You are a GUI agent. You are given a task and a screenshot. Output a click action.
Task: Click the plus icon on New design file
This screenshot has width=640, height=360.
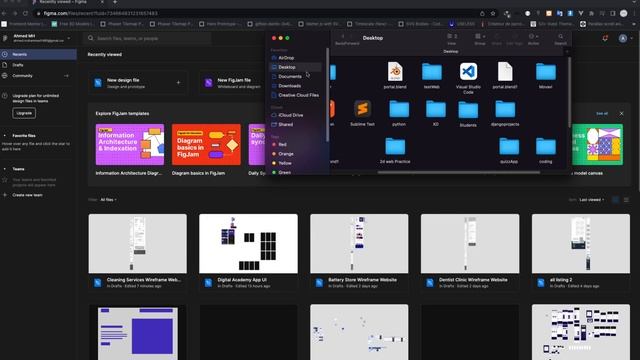(x=178, y=83)
